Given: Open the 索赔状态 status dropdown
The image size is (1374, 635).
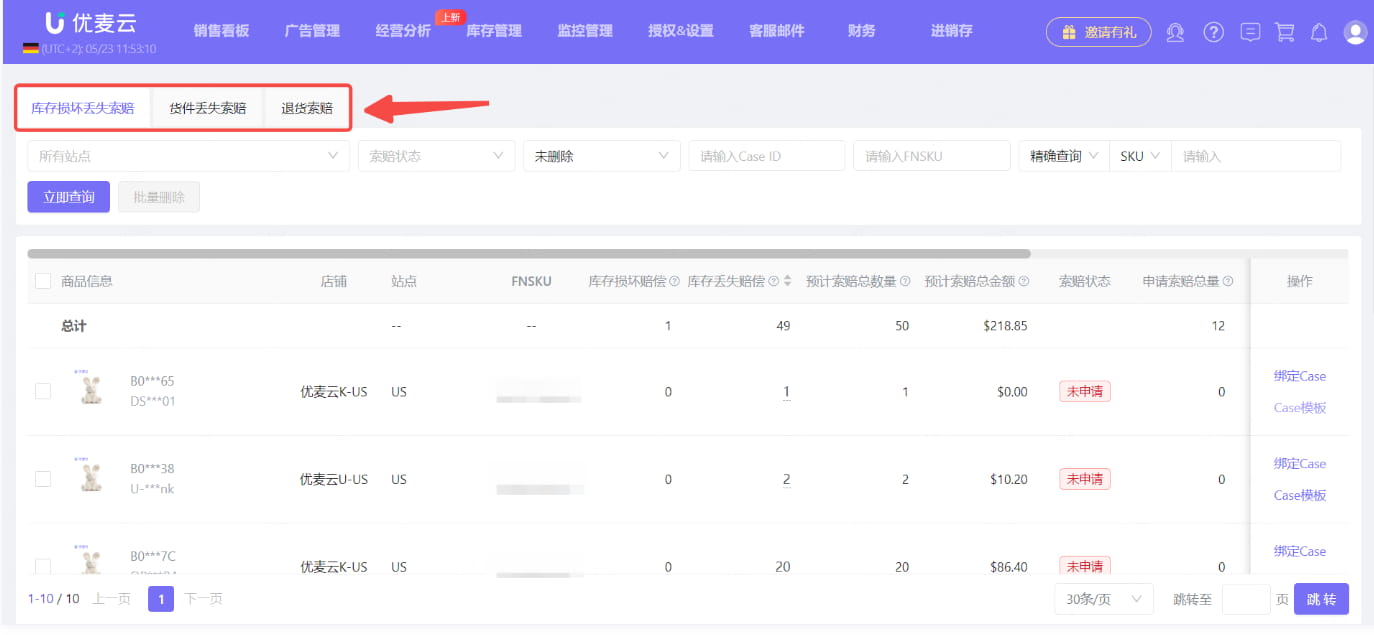Looking at the screenshot, I should click(x=436, y=156).
